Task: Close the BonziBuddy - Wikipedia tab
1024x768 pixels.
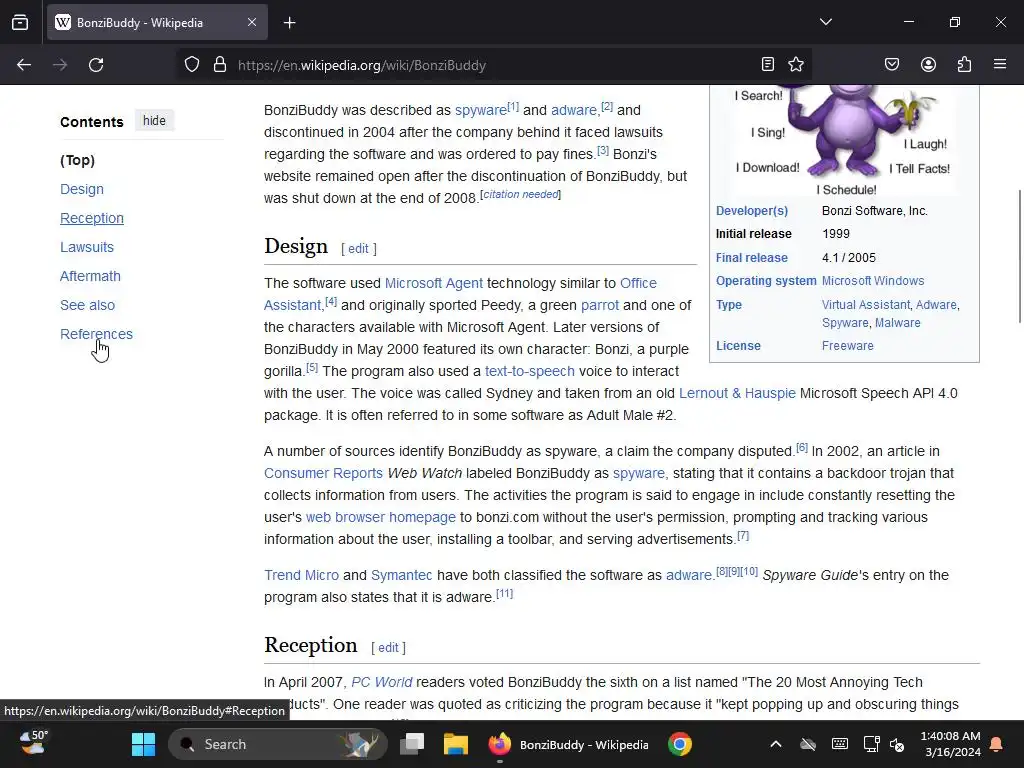Action: pos(252,23)
